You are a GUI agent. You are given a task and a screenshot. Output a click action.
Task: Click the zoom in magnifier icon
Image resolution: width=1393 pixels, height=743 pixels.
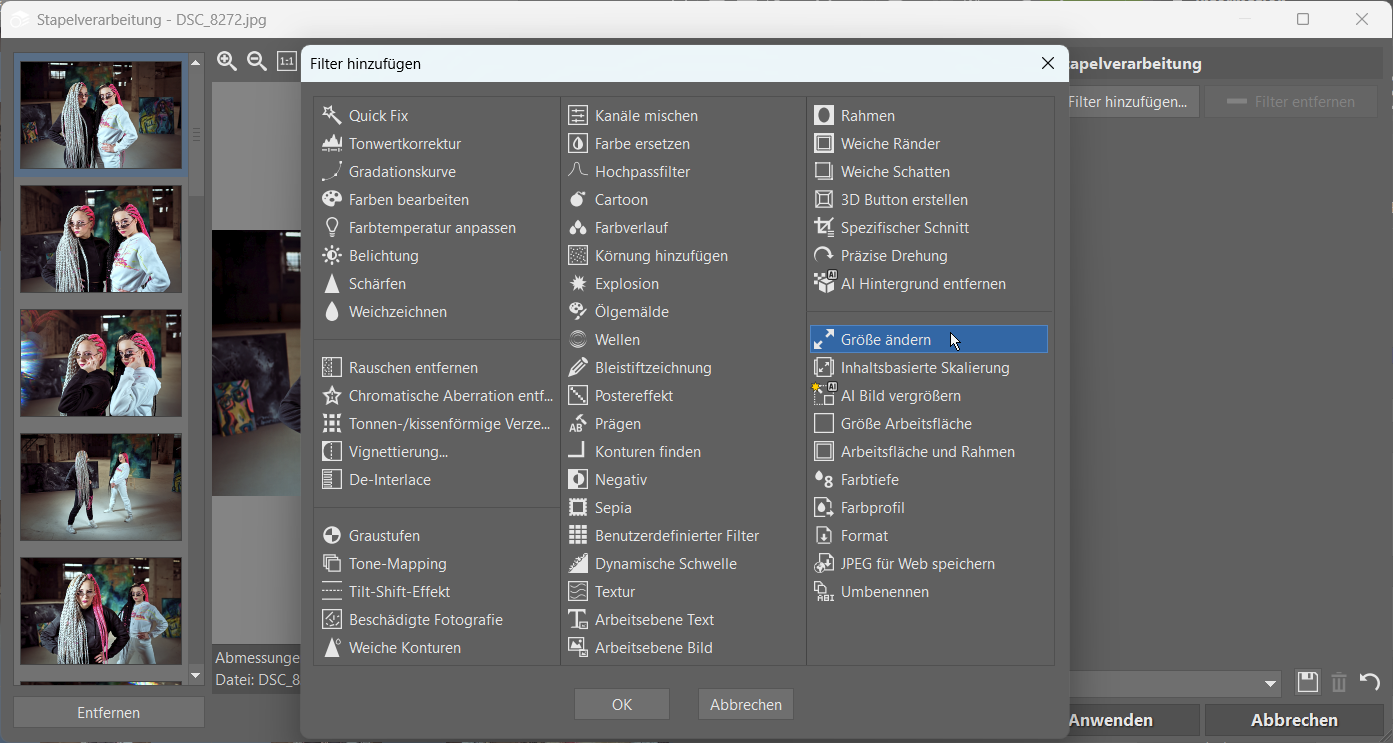[x=227, y=62]
